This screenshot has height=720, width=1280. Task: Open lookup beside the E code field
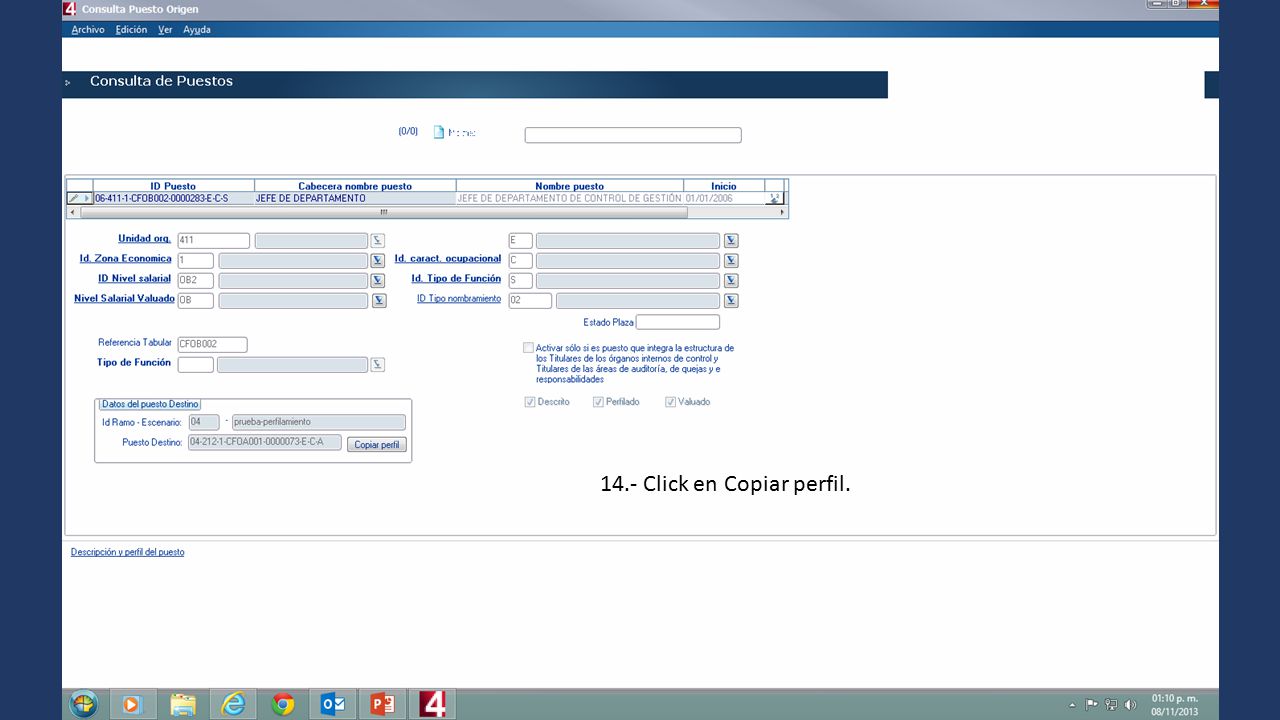(x=731, y=240)
